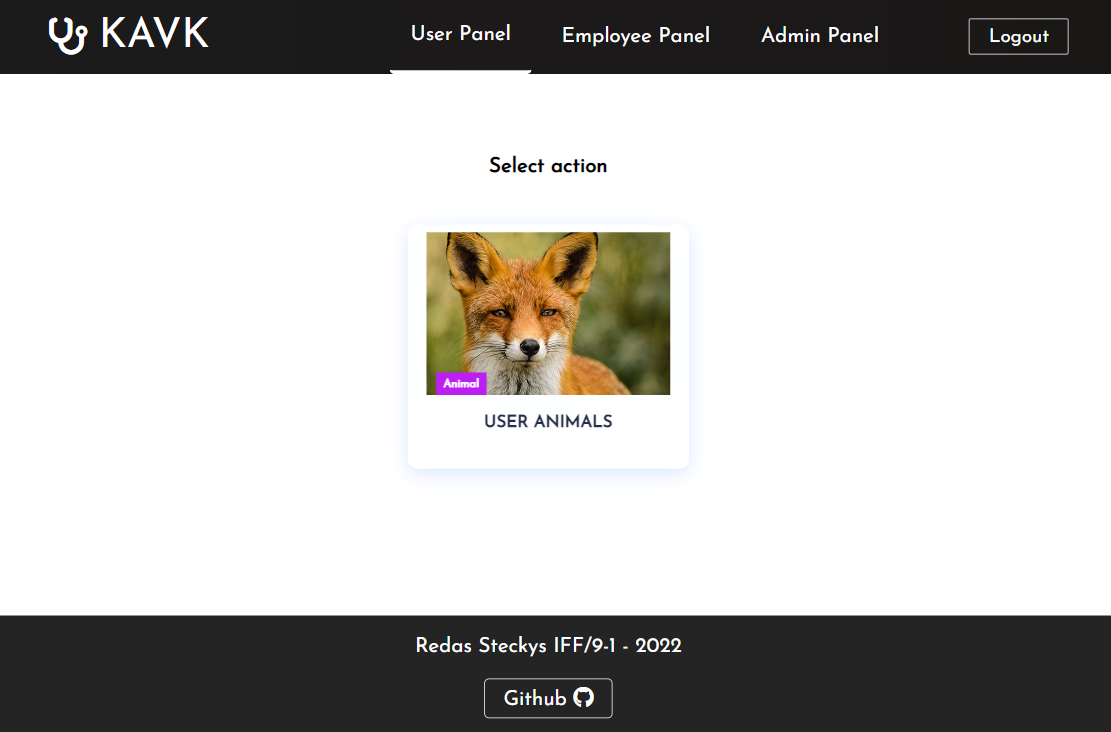Open the Github repository button
Image resolution: width=1111 pixels, height=732 pixels.
(x=548, y=698)
